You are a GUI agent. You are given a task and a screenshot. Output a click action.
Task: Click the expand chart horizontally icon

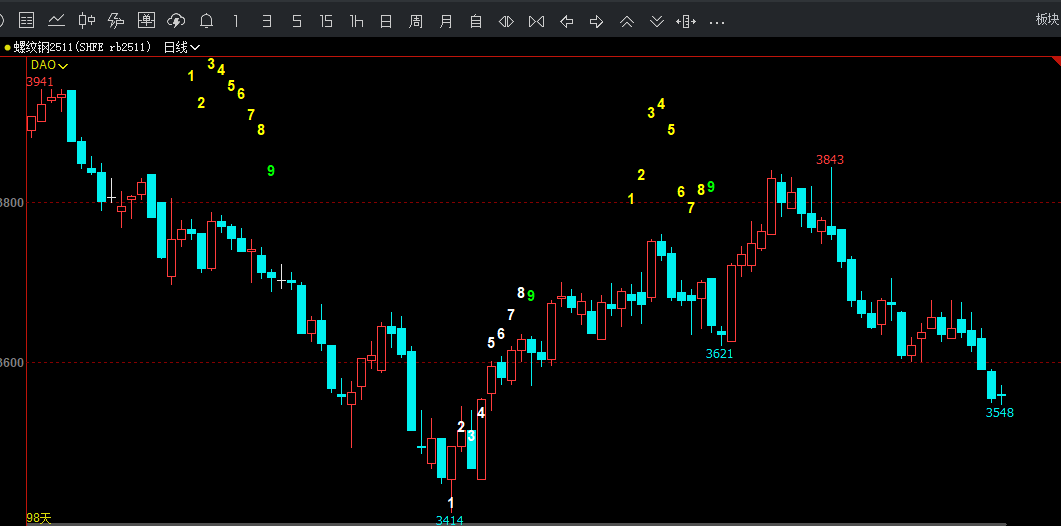click(506, 22)
